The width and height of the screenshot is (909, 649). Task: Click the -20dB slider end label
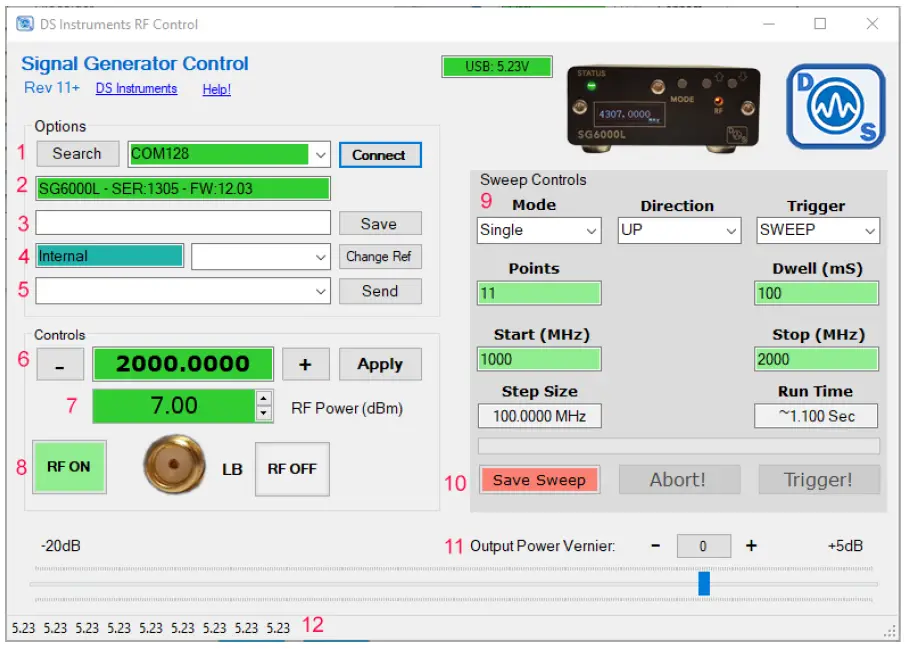[61, 546]
